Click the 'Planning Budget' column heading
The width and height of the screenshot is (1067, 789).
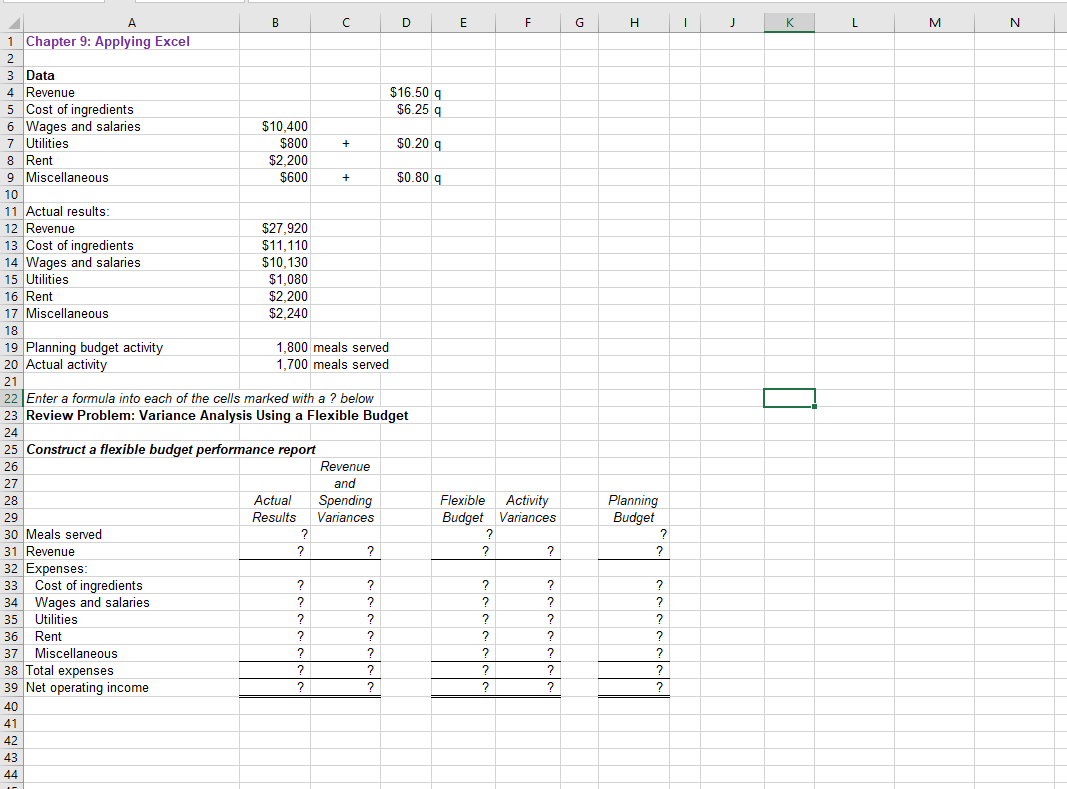click(x=634, y=509)
